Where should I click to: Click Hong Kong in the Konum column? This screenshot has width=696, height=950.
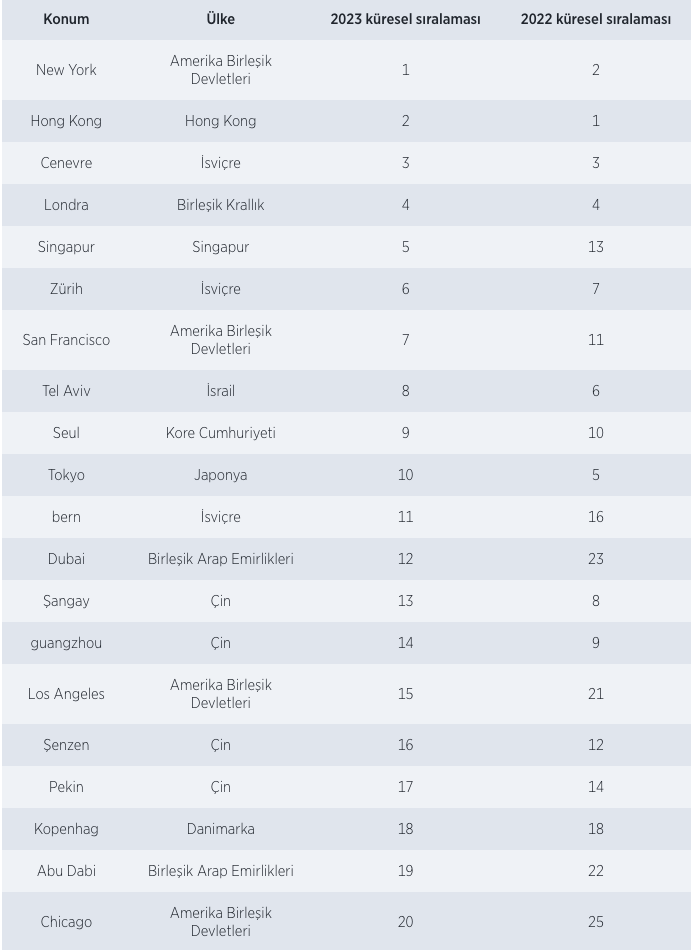[66, 121]
